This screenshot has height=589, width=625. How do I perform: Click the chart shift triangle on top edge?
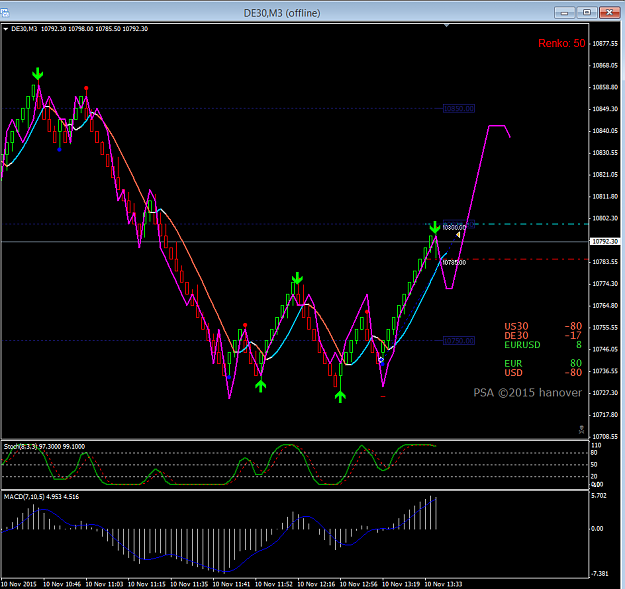446,26
